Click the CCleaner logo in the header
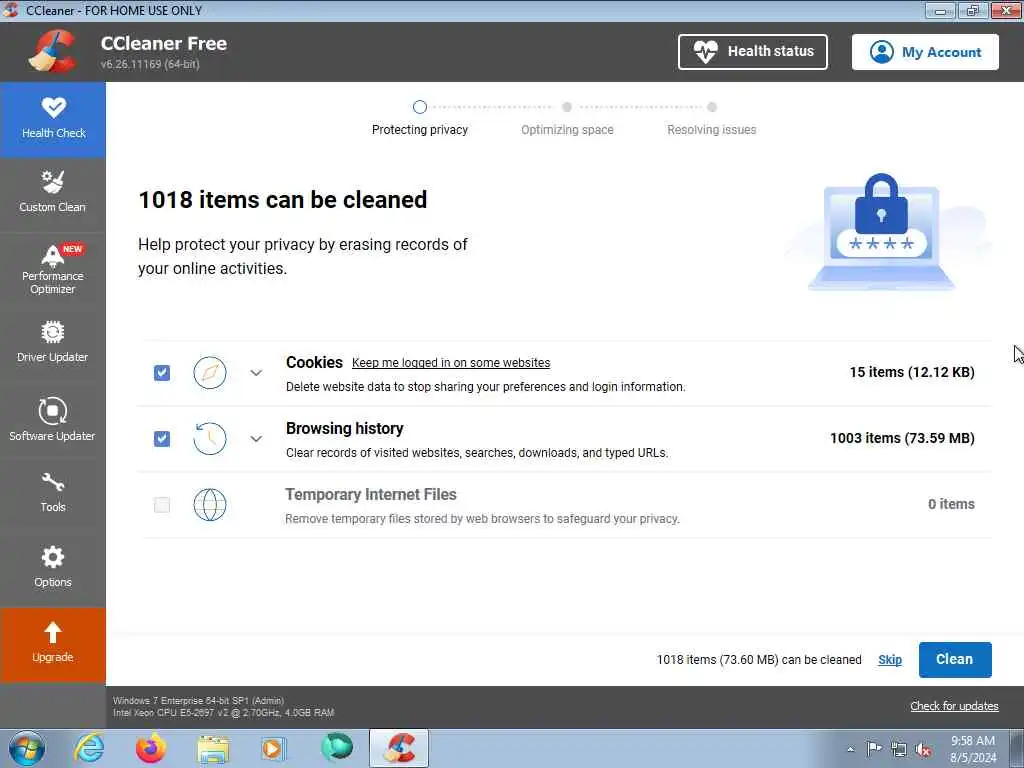This screenshot has height=768, width=1024. (52, 52)
